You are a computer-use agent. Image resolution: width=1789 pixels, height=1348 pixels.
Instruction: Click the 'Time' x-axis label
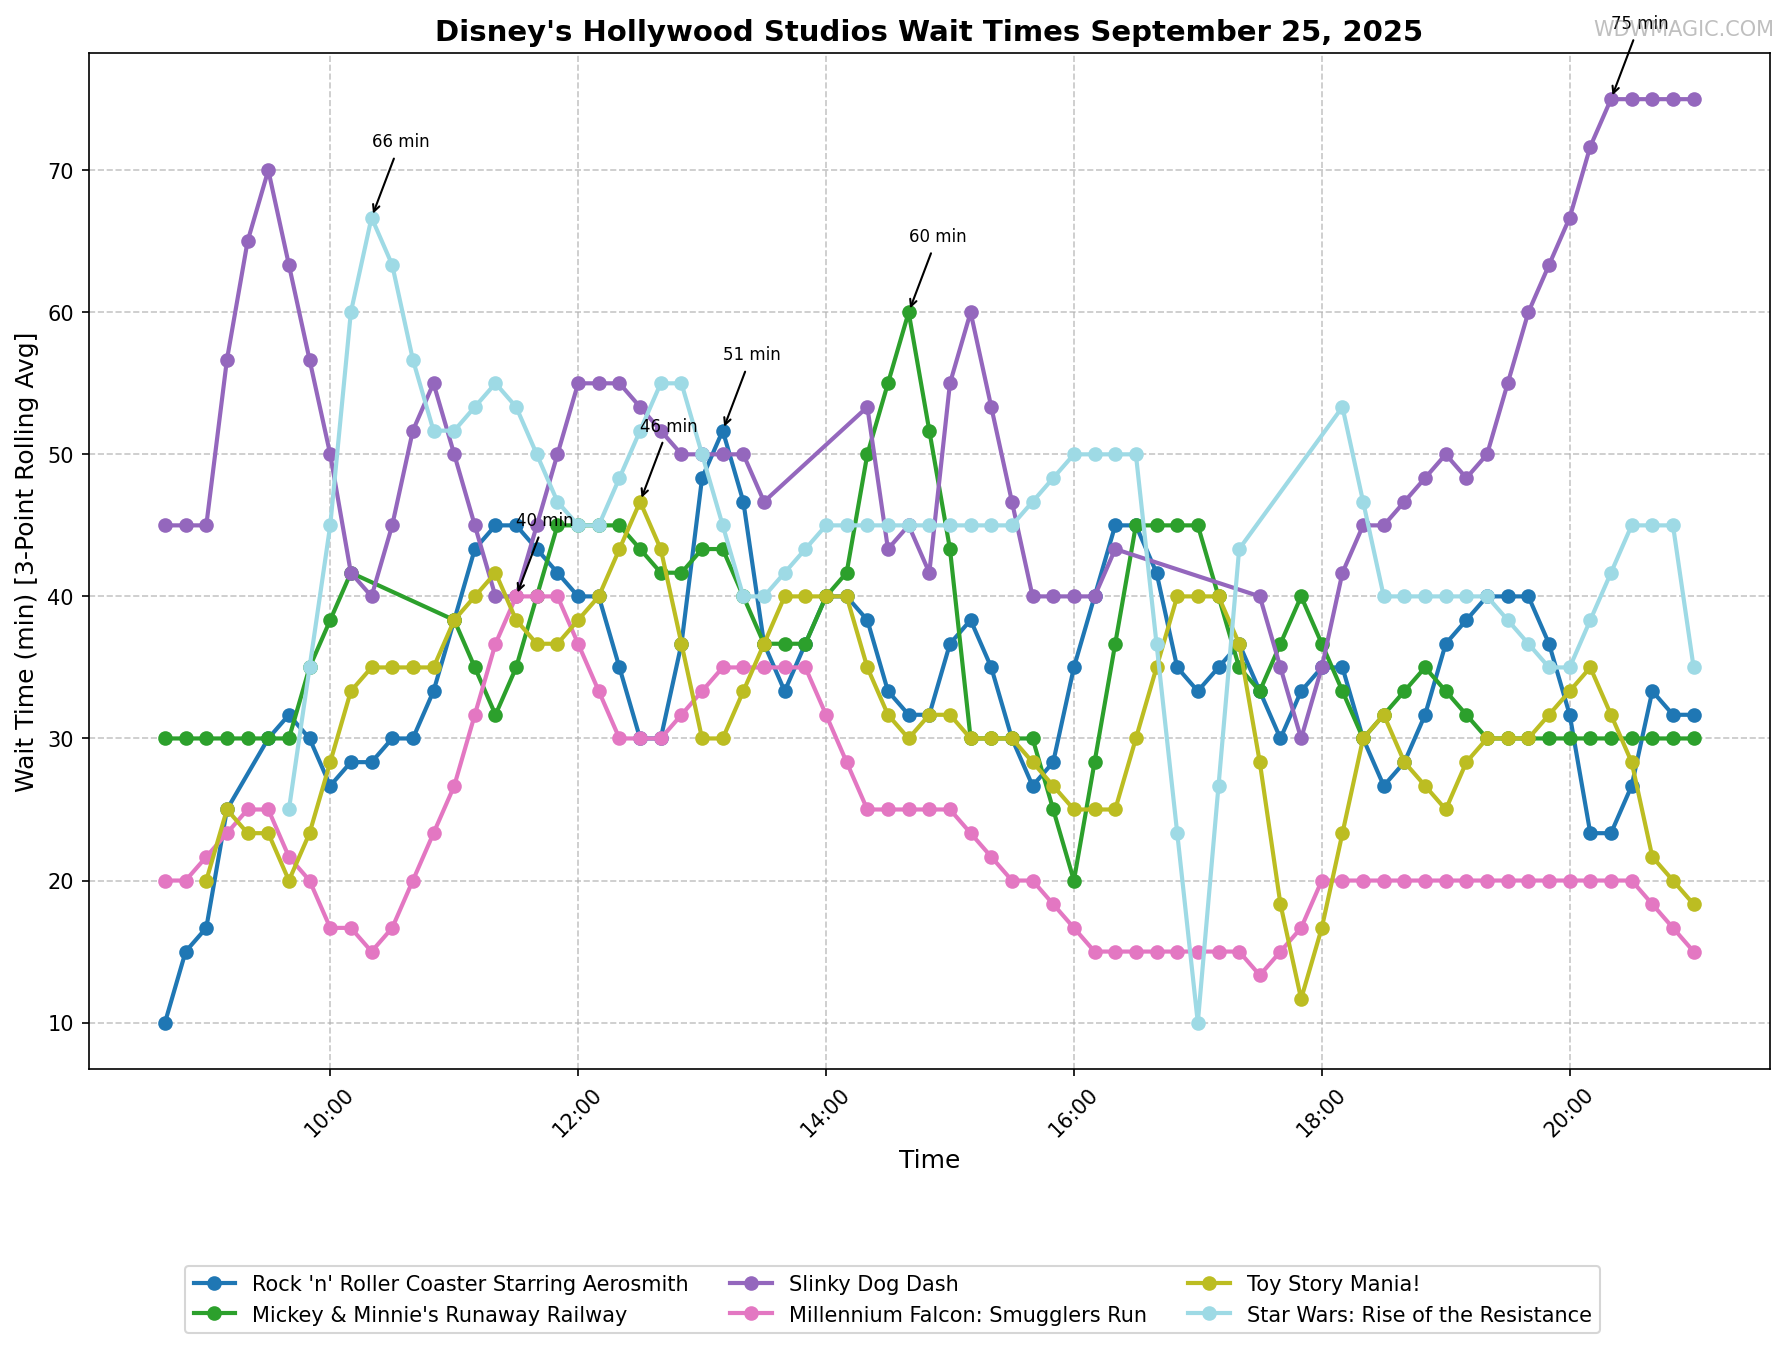[x=929, y=1160]
